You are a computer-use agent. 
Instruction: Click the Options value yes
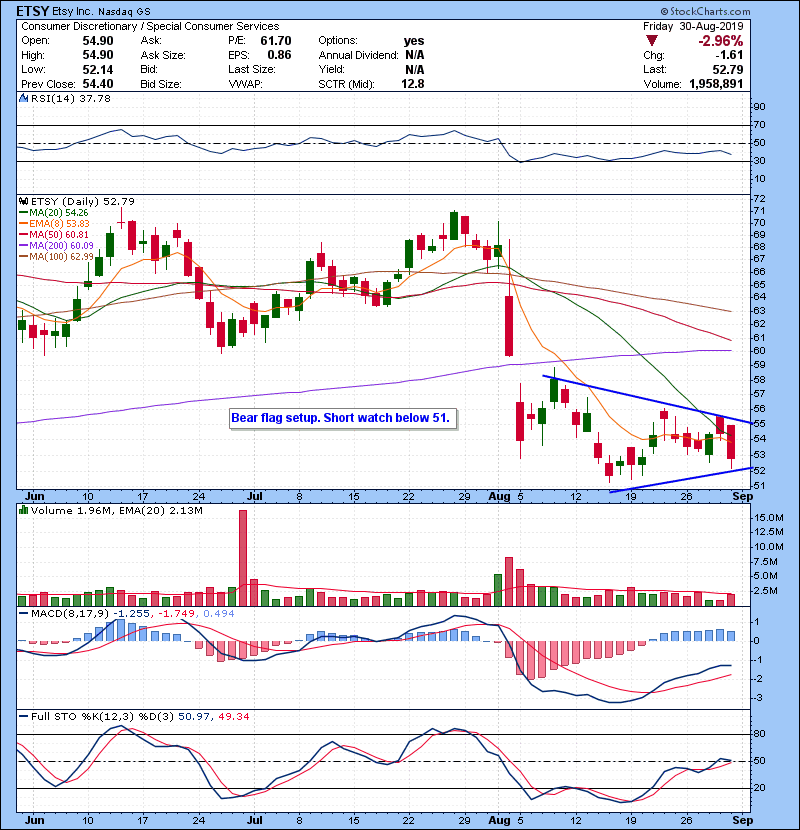pyautogui.click(x=414, y=41)
